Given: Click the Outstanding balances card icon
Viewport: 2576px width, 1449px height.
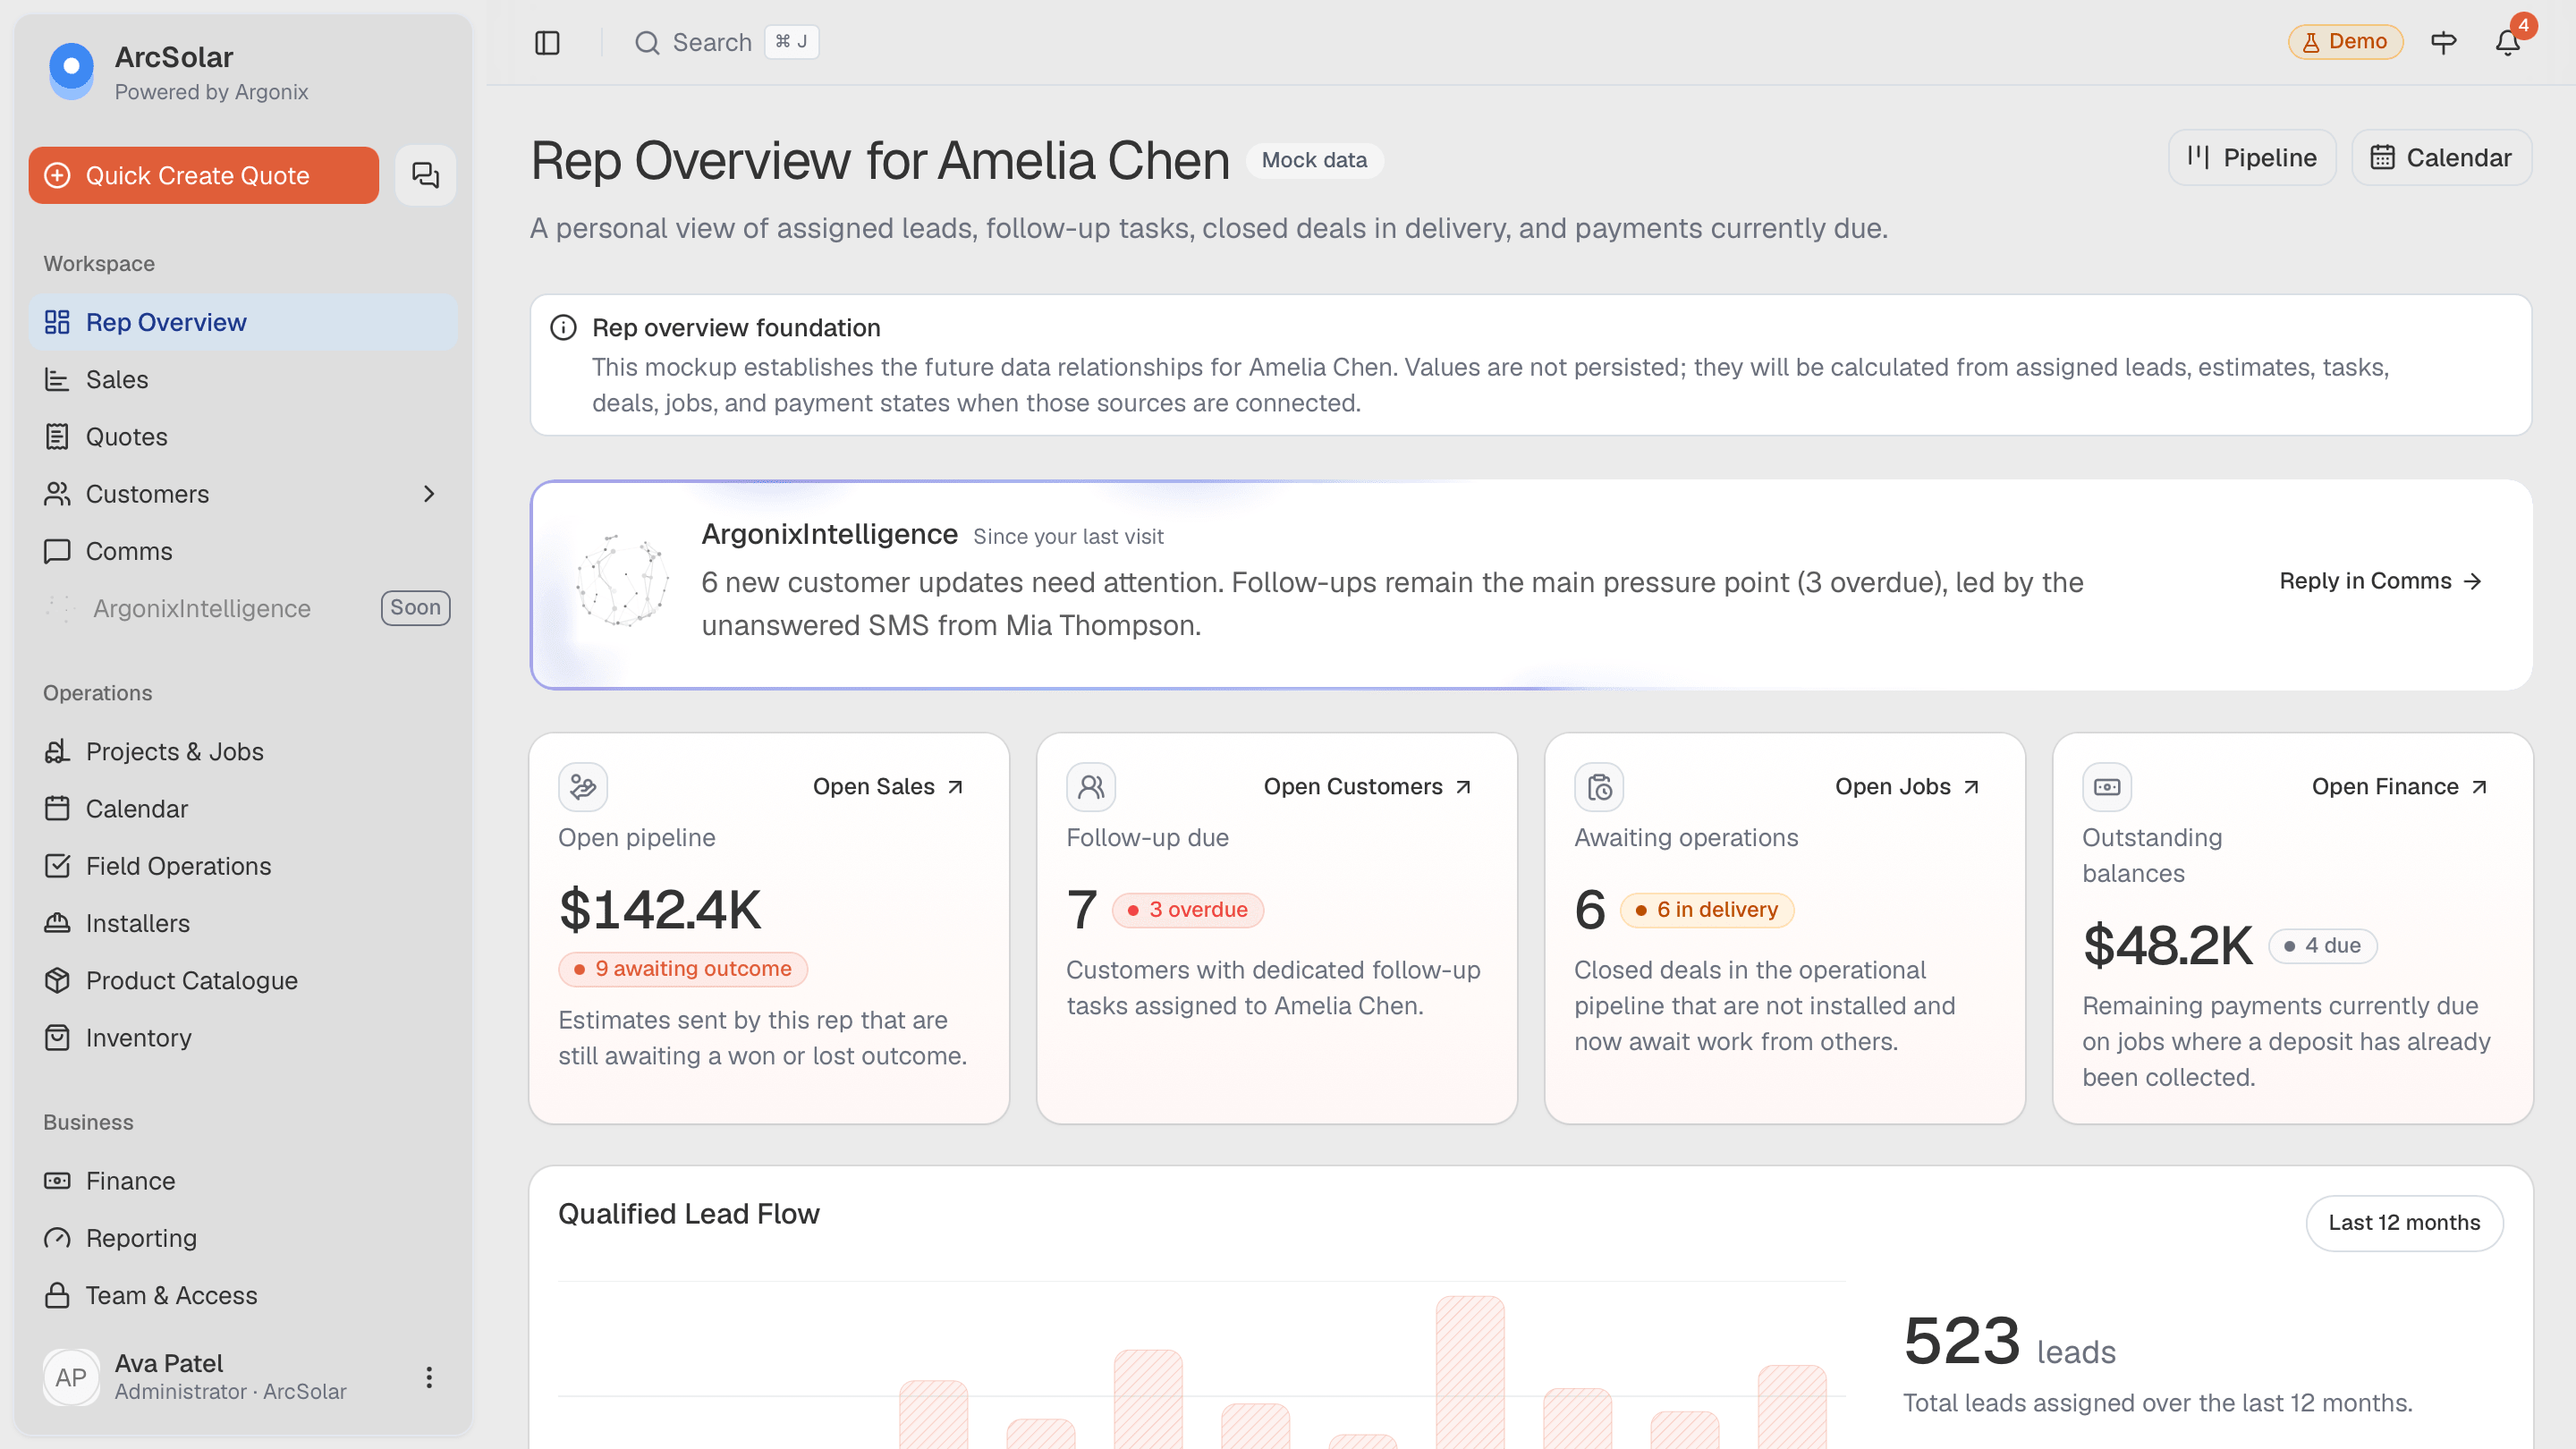Looking at the screenshot, I should click(x=2107, y=787).
